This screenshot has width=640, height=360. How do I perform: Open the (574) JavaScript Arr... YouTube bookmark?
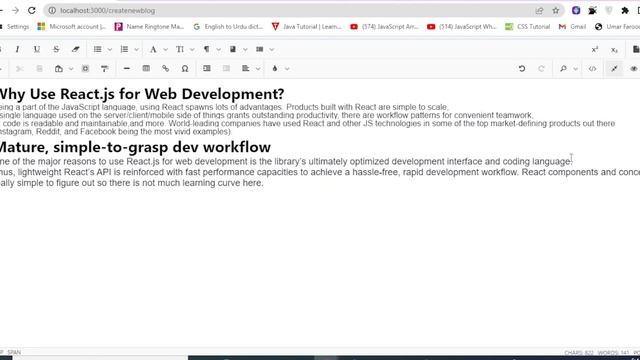pos(384,27)
